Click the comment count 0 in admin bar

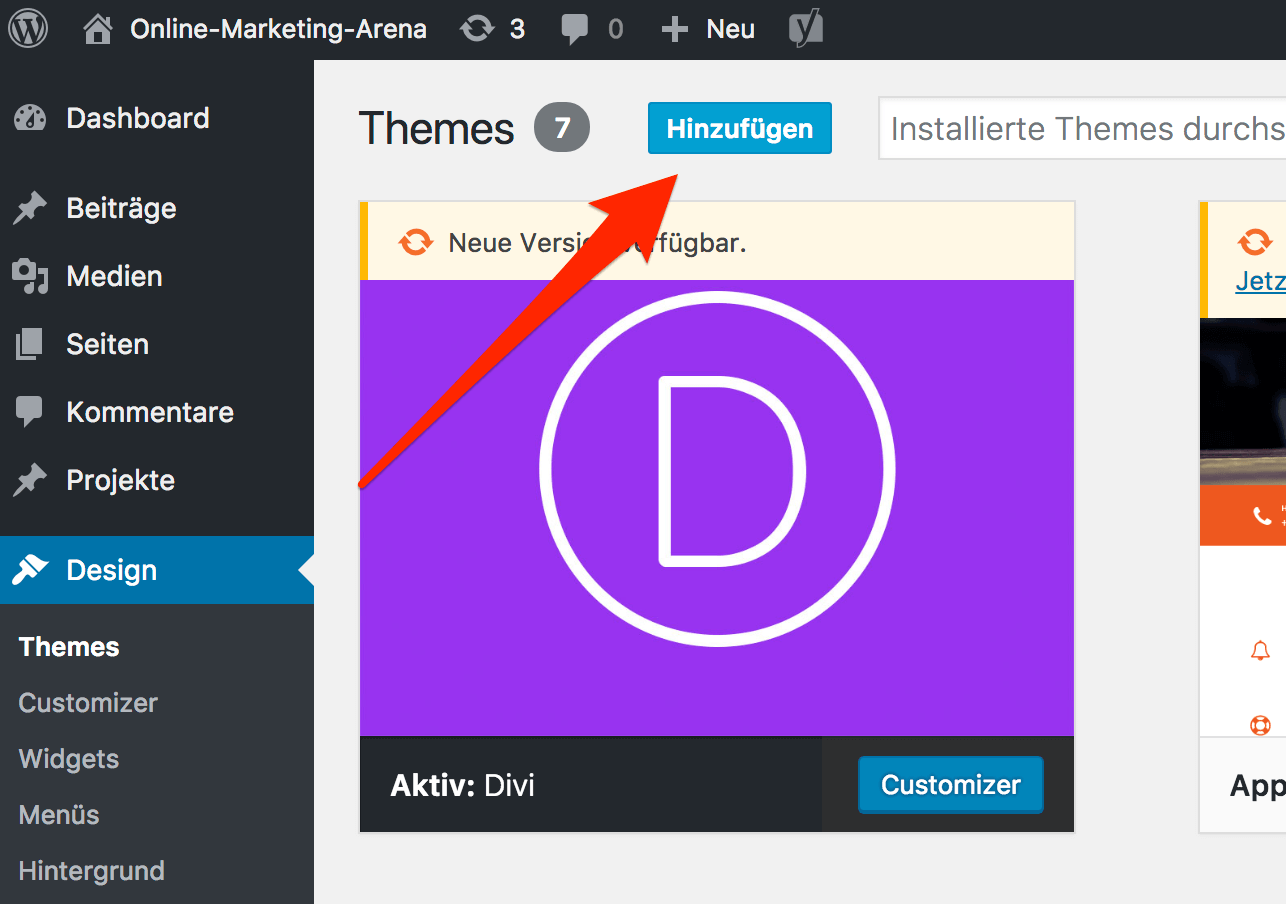(x=615, y=29)
